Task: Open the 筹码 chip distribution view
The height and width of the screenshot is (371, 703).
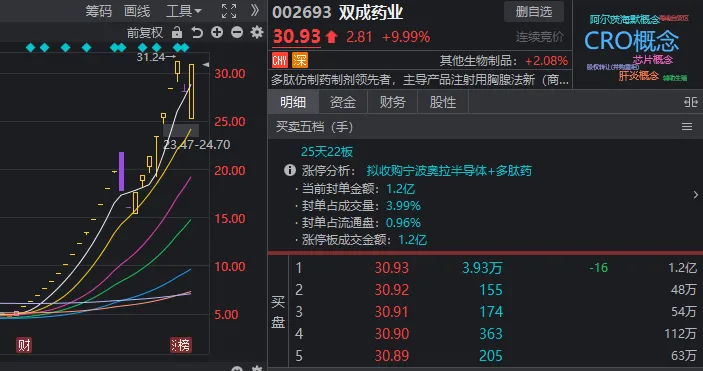Action: 99,11
